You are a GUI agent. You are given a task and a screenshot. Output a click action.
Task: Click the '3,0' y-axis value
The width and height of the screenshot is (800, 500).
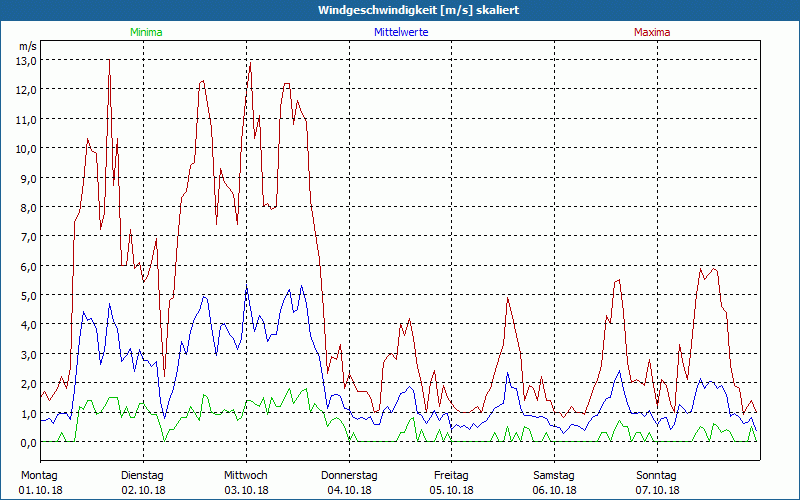(29, 354)
